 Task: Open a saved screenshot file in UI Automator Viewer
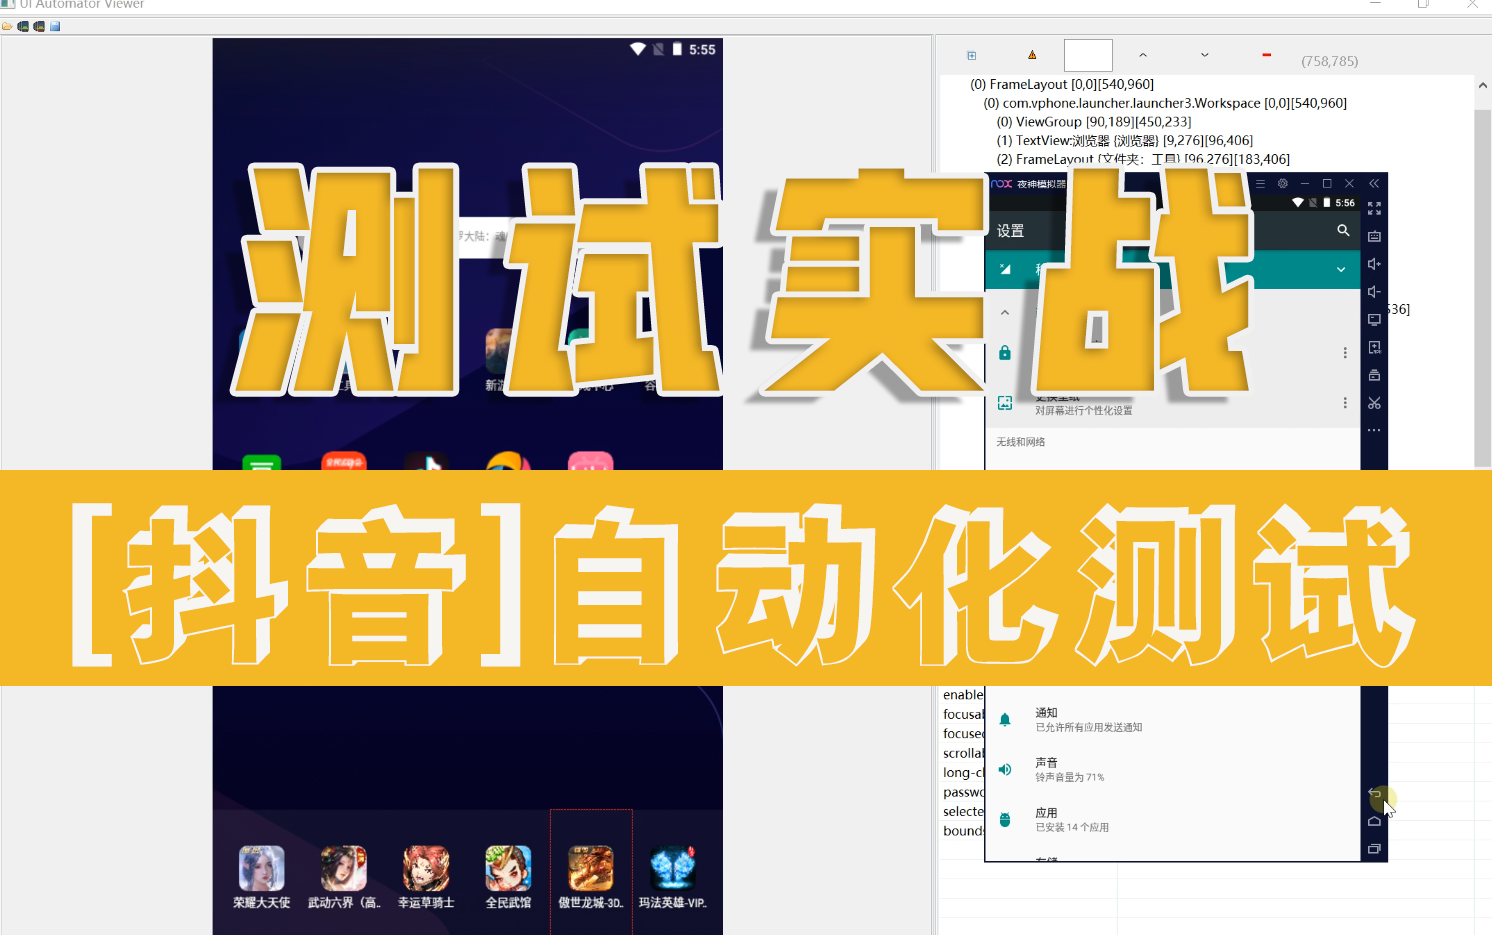coord(7,26)
